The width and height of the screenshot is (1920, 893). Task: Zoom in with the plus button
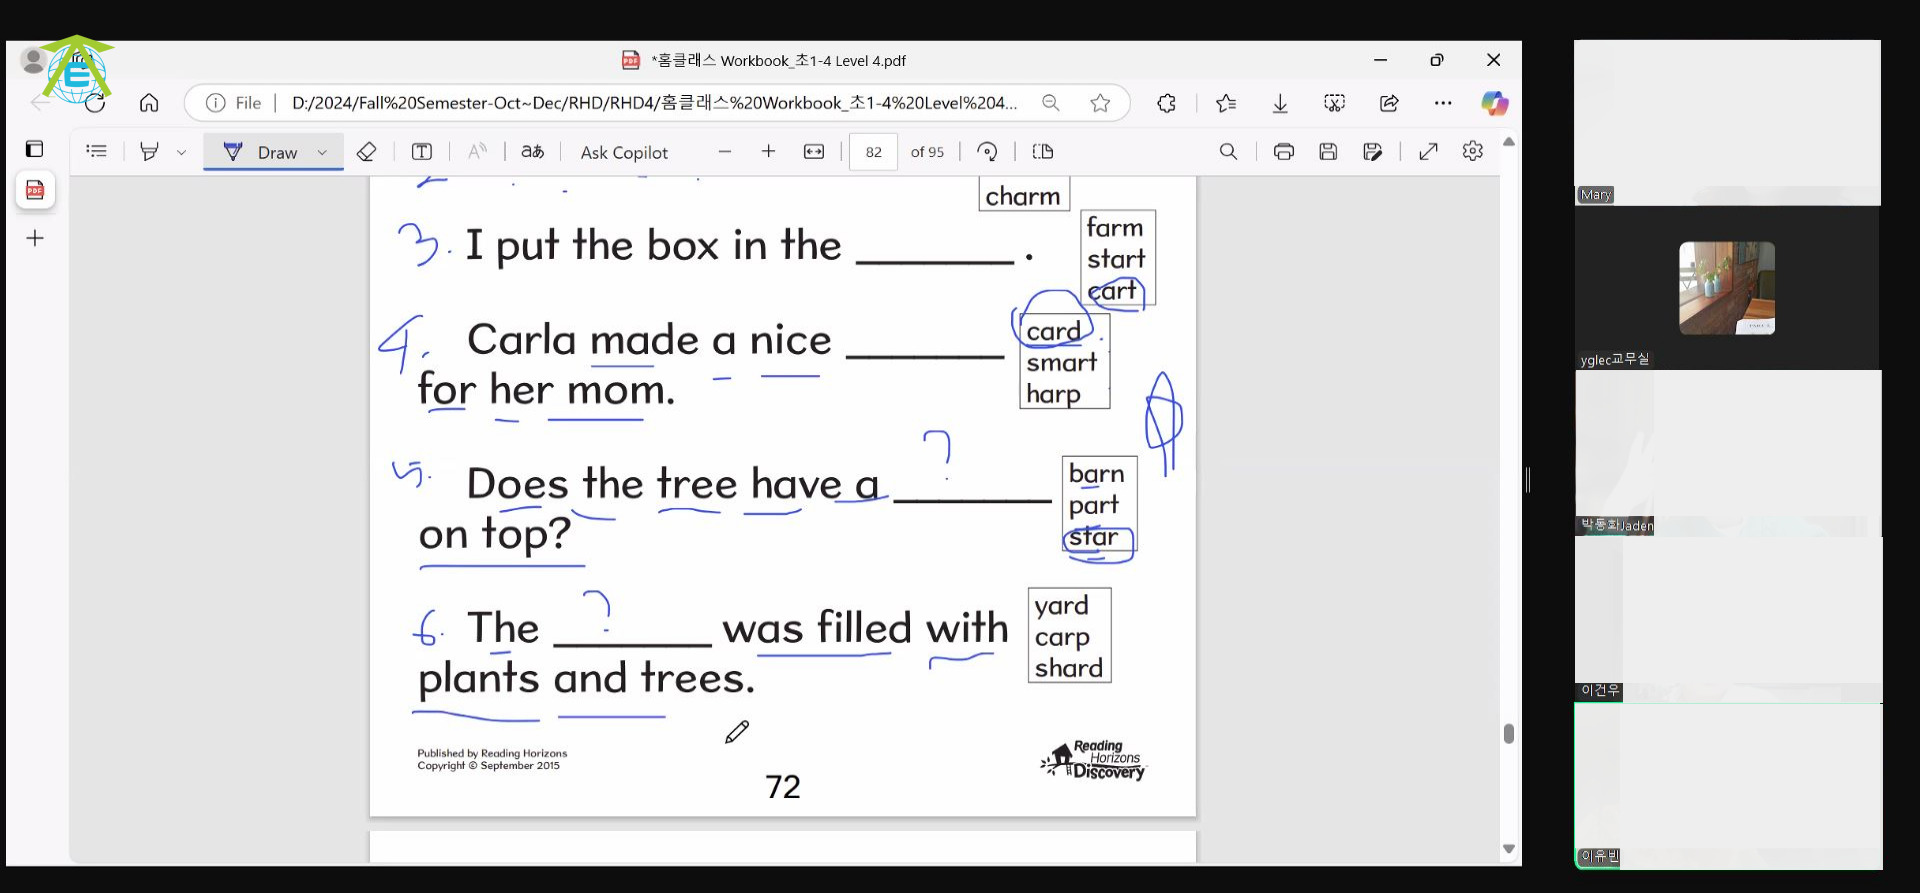(x=768, y=151)
